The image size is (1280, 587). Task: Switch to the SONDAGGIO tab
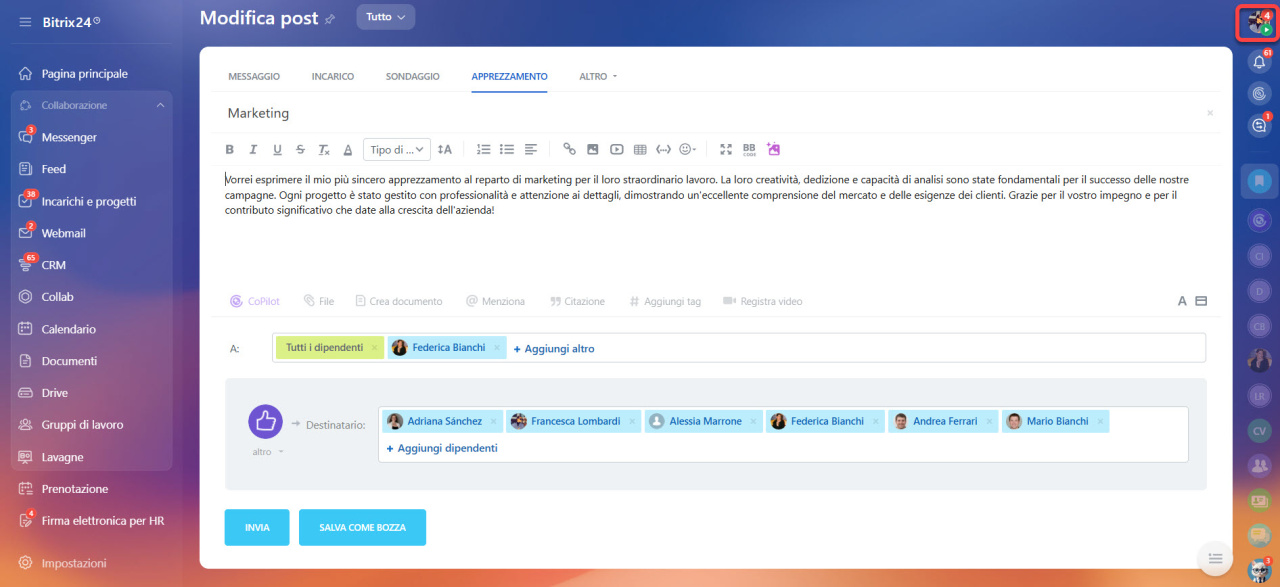pos(412,76)
